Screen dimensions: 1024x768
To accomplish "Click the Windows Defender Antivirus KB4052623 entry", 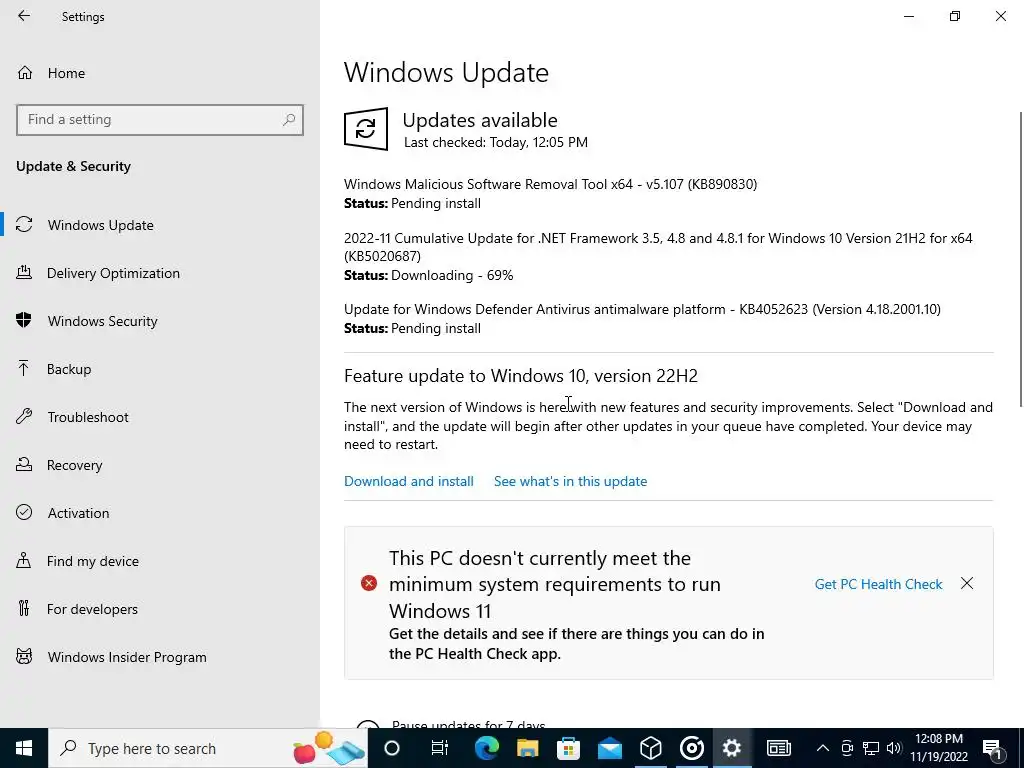I will click(x=643, y=318).
